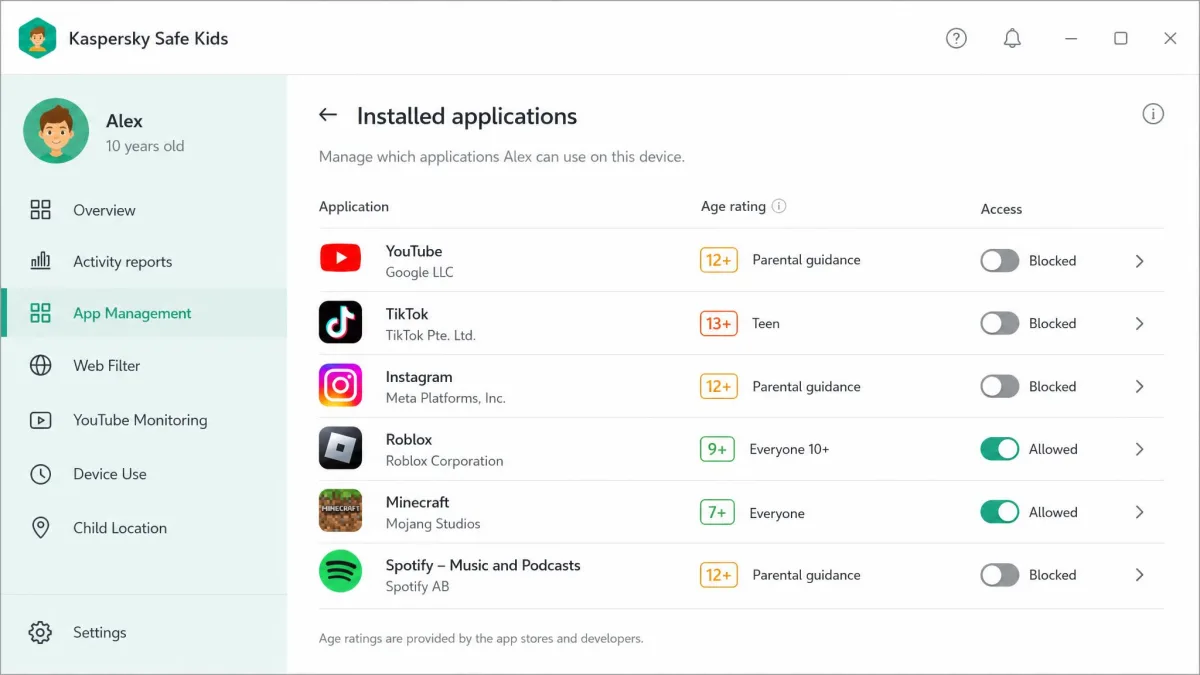Click the App Management grid icon
The height and width of the screenshot is (675, 1200).
40,313
